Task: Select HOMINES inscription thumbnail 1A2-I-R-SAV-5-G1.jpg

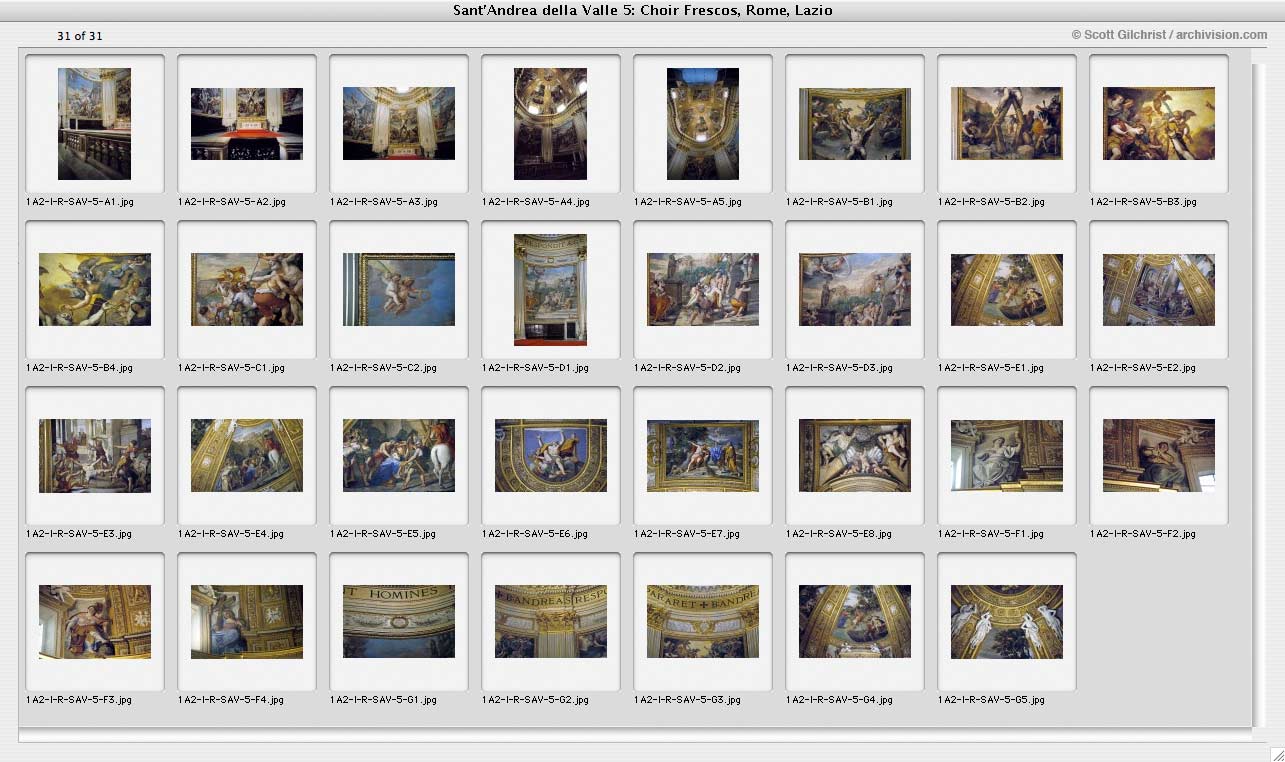Action: click(399, 622)
